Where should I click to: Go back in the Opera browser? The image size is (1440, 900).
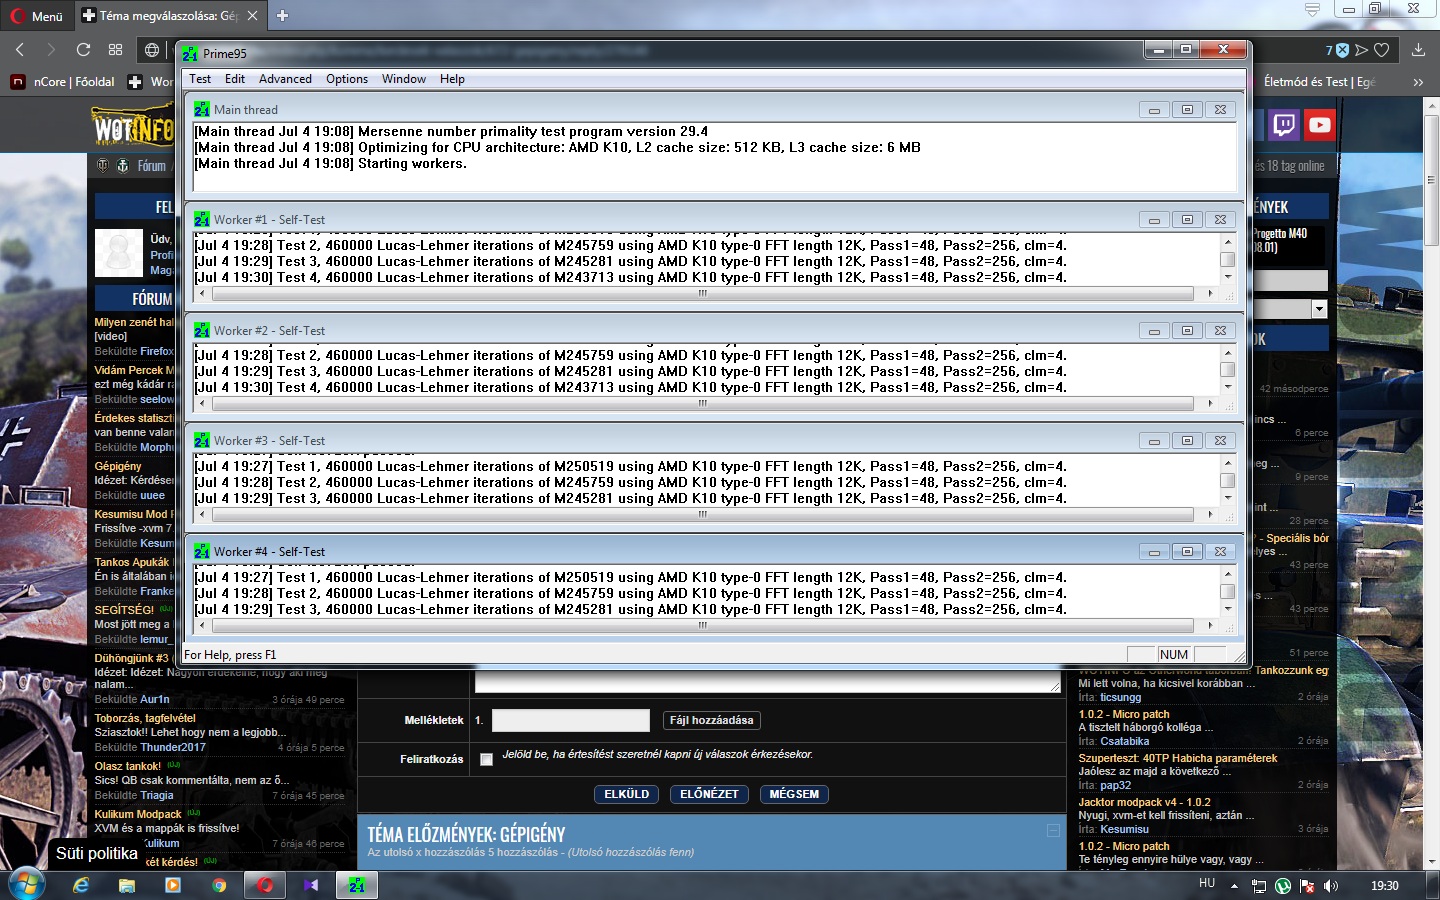point(19,49)
